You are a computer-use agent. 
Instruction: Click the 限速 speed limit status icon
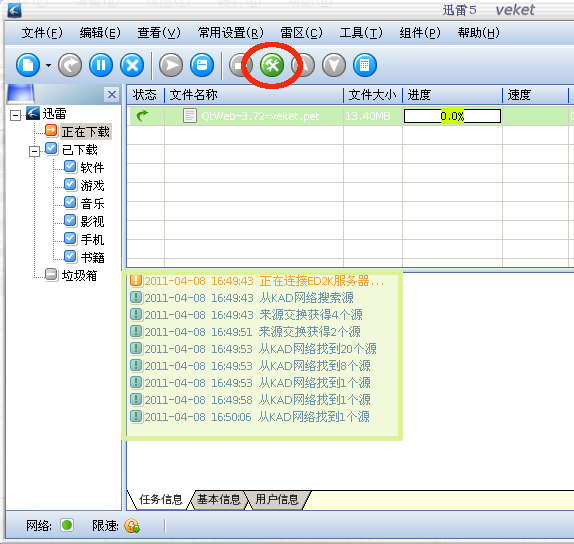(x=132, y=526)
